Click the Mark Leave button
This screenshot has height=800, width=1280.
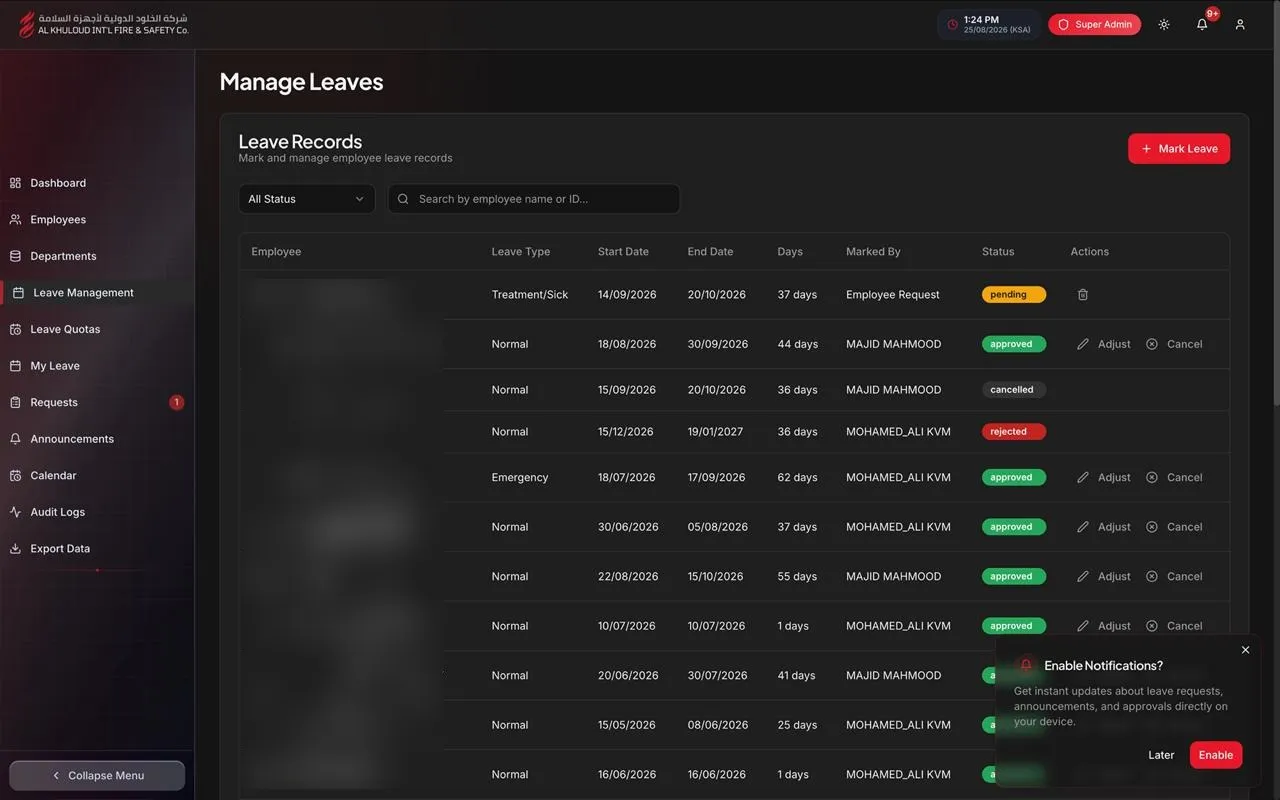coord(1179,148)
